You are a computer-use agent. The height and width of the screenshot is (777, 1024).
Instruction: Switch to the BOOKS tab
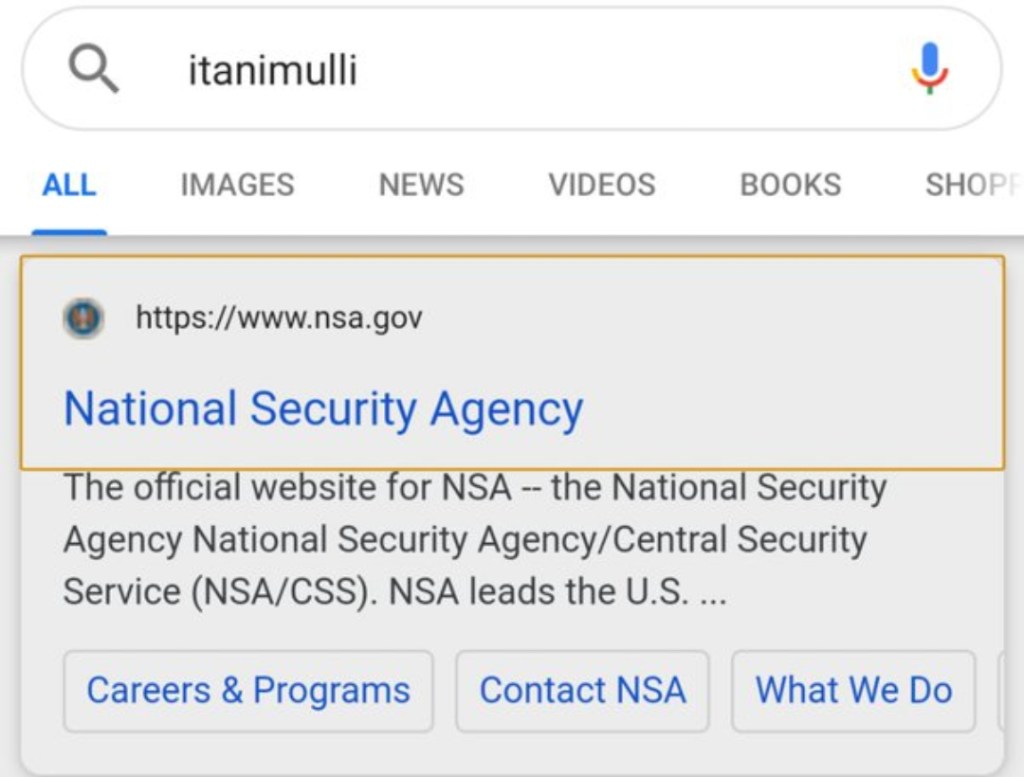[790, 185]
